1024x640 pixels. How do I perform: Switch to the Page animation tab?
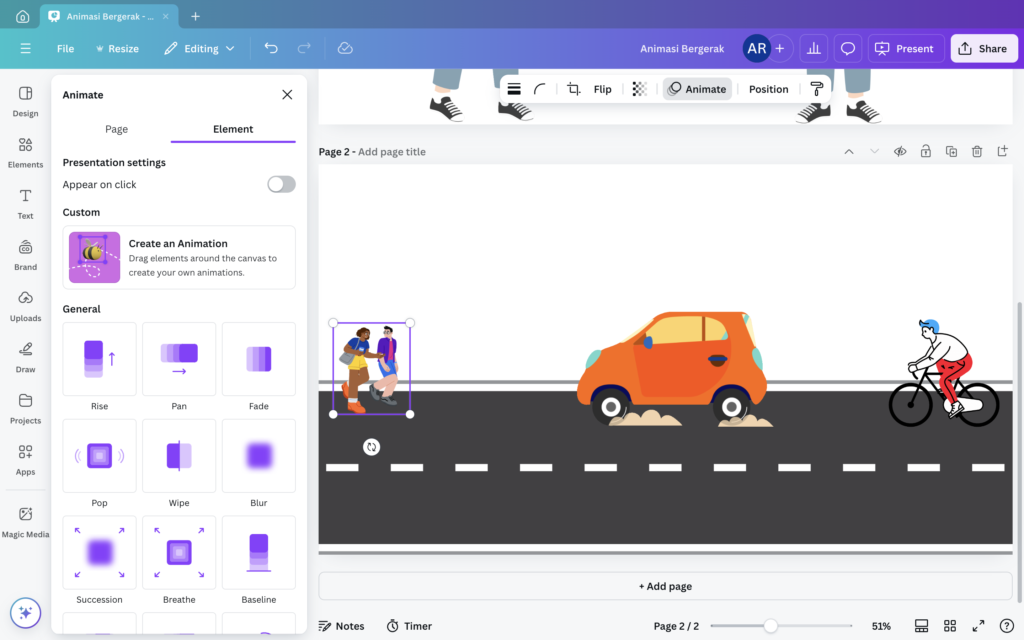(x=116, y=129)
